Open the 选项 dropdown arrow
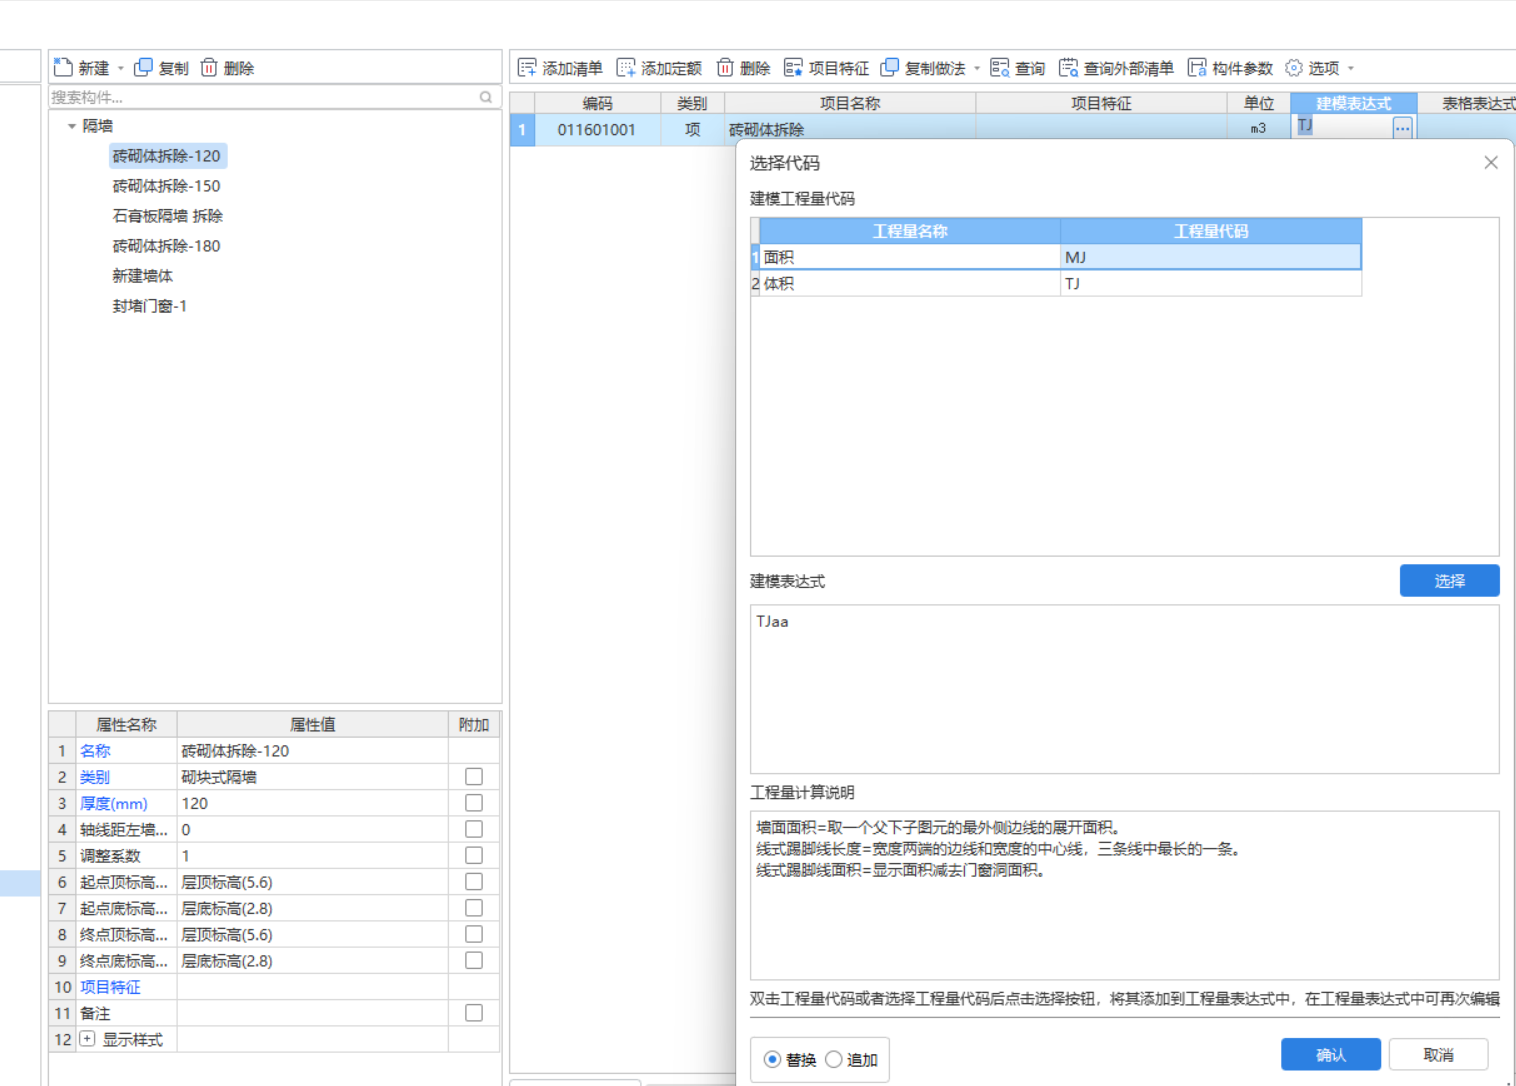Screen dimensions: 1516x1086 click(1351, 68)
